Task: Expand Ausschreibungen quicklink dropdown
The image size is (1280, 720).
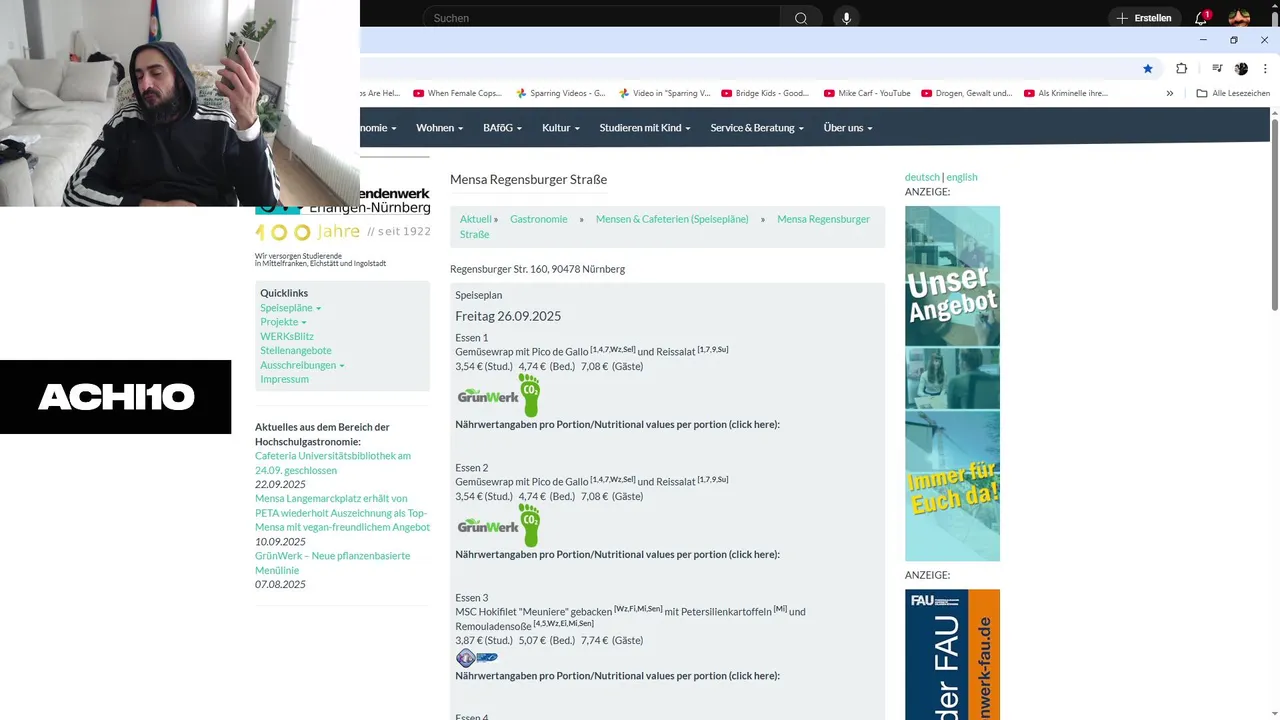Action: [x=302, y=365]
